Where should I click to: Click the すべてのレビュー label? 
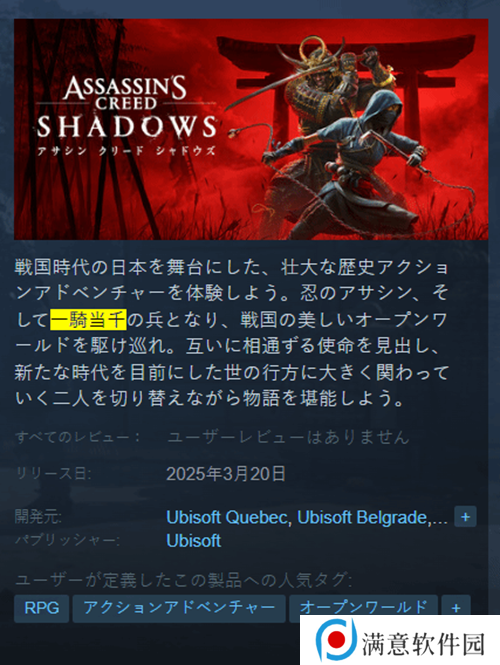78,437
